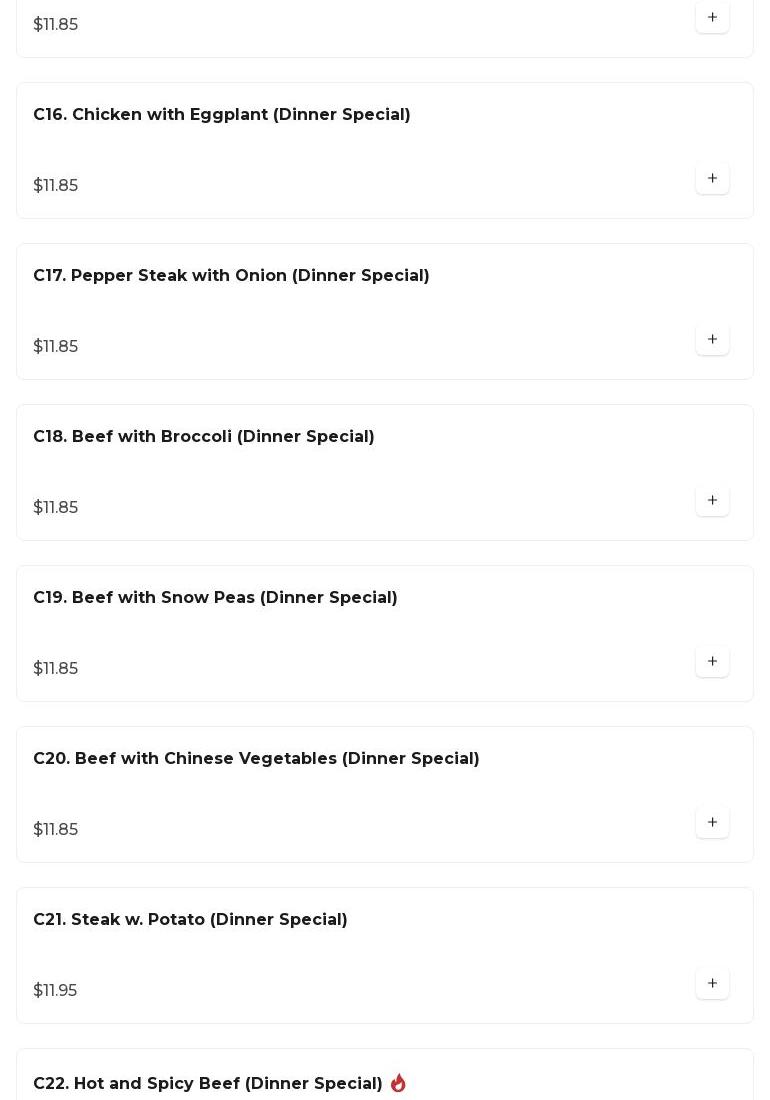Add Beef with Broccoli using plus icon
Image resolution: width=770 pixels, height=1100 pixels.
click(712, 501)
